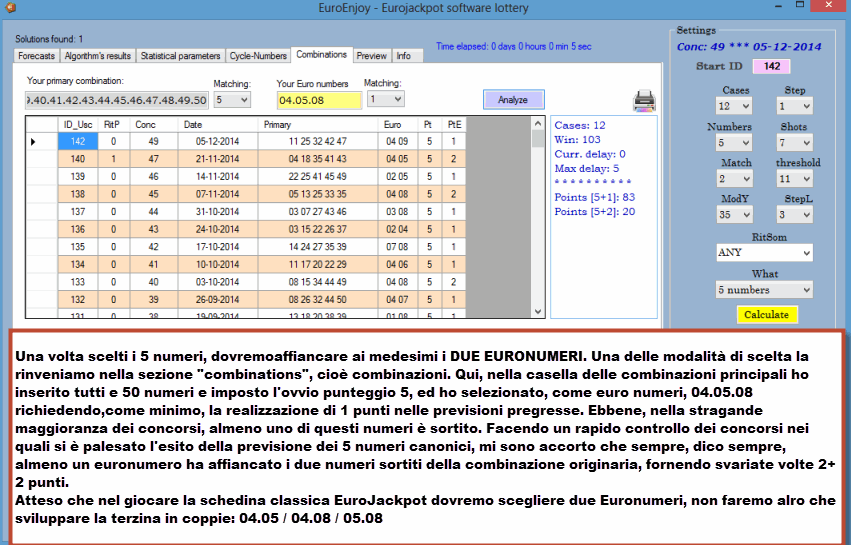Click ID cell 134
Screen dimensions: 851x545
pyautogui.click(x=78, y=264)
